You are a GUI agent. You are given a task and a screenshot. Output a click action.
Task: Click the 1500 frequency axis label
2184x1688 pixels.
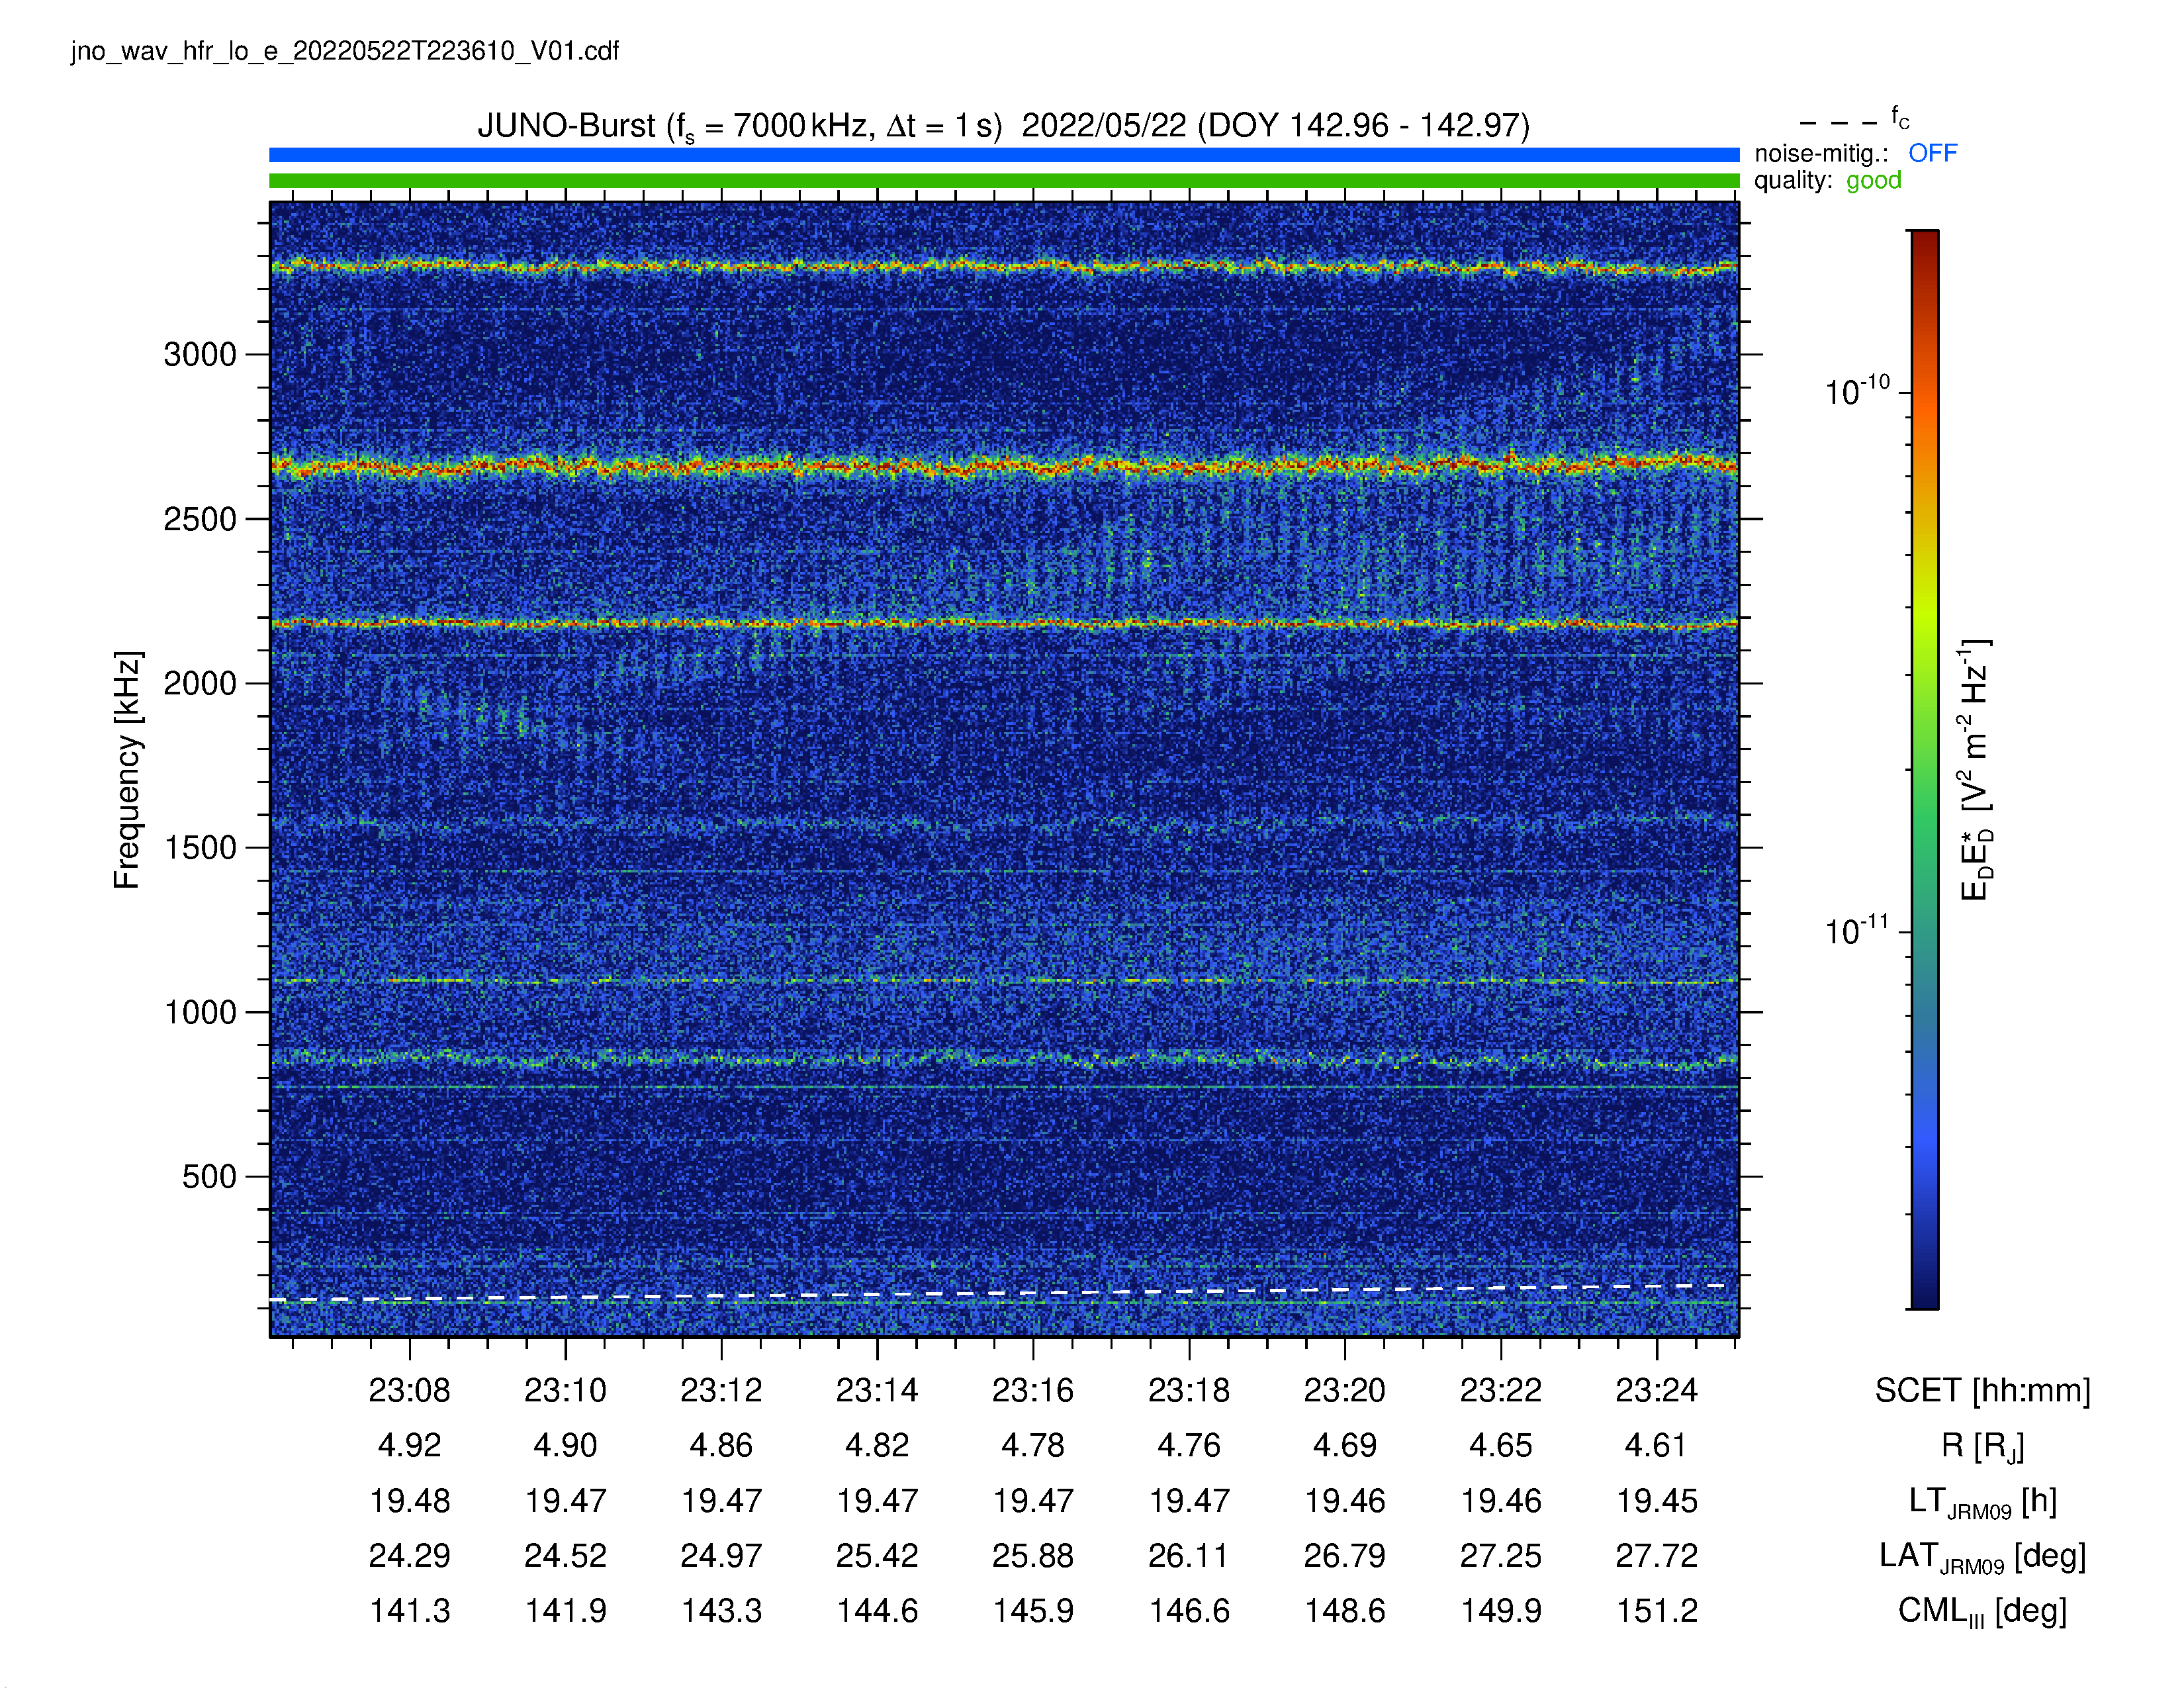point(200,848)
